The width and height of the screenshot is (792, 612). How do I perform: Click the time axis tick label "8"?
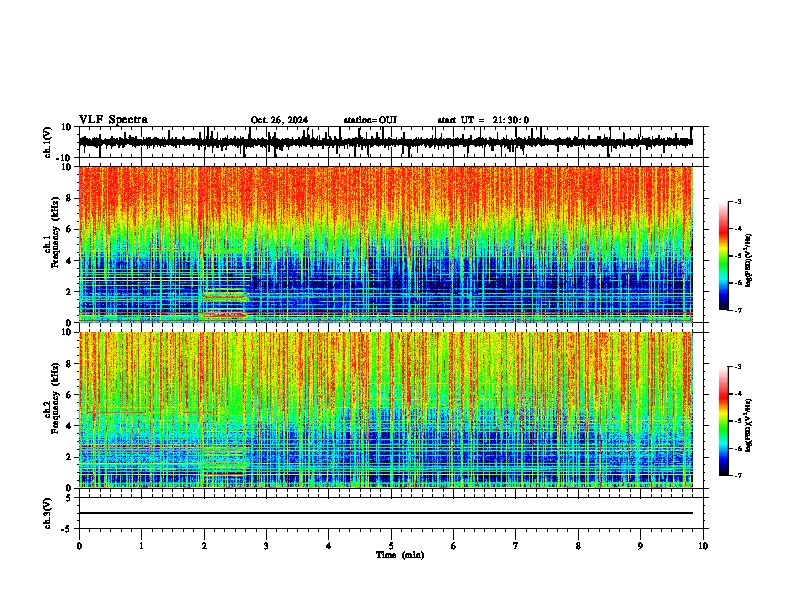point(578,546)
